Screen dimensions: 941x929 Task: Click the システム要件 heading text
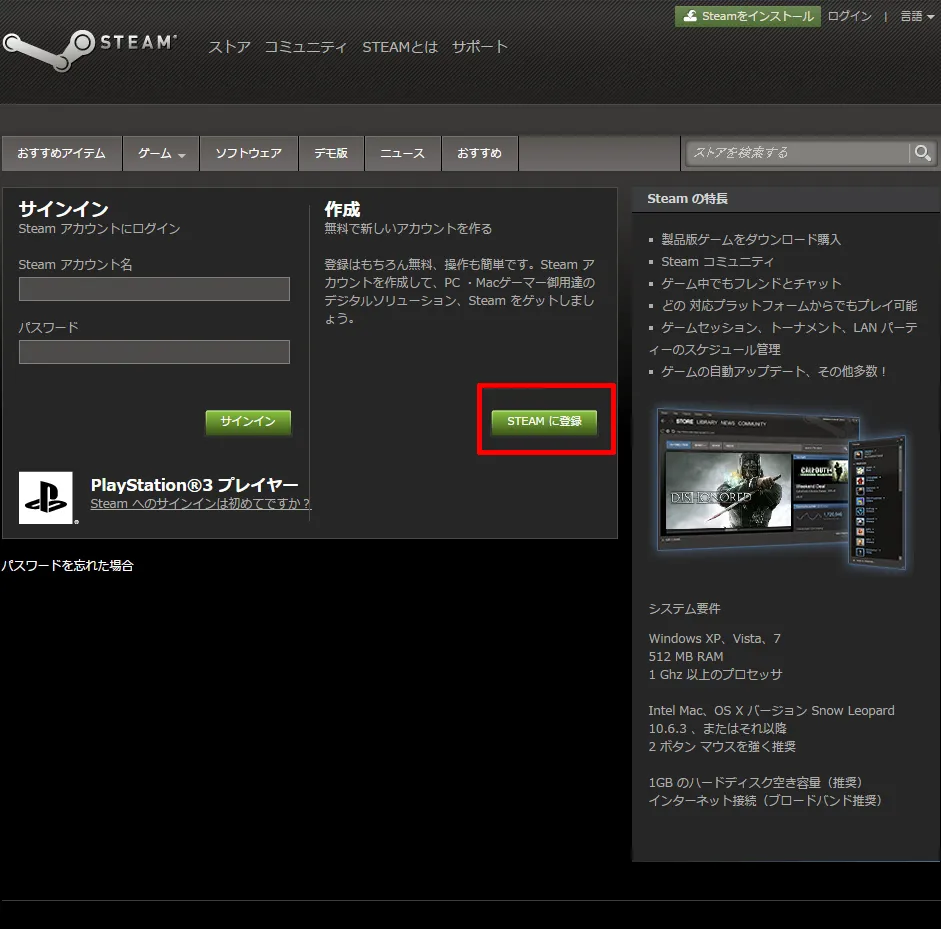684,609
